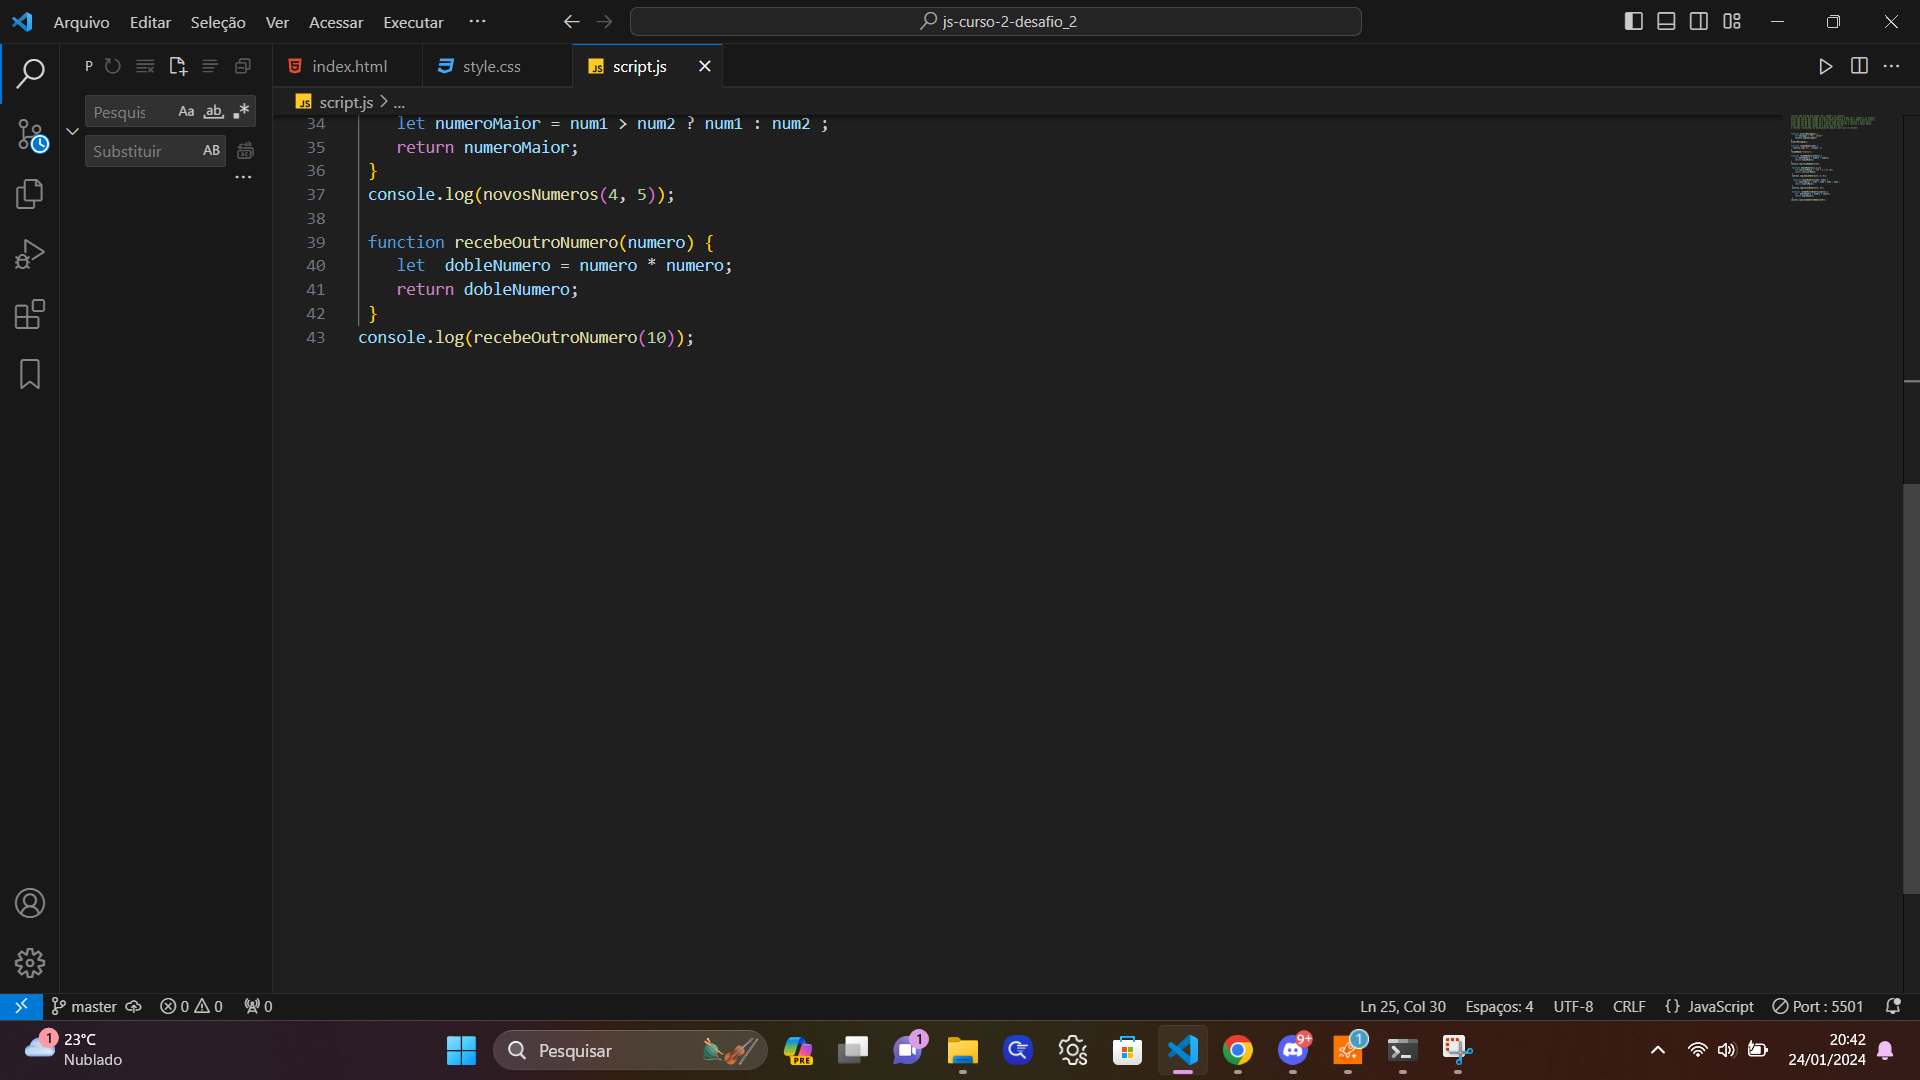
Task: Toggle Match Case in search box
Action: tap(186, 111)
